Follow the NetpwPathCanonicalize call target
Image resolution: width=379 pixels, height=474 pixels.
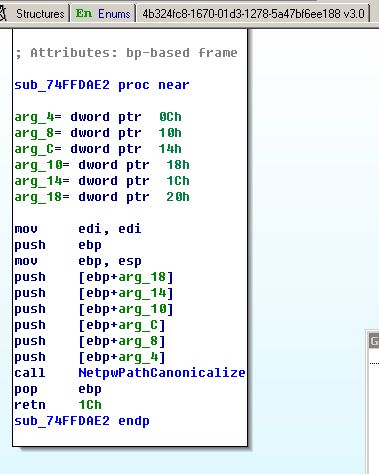tap(162, 373)
